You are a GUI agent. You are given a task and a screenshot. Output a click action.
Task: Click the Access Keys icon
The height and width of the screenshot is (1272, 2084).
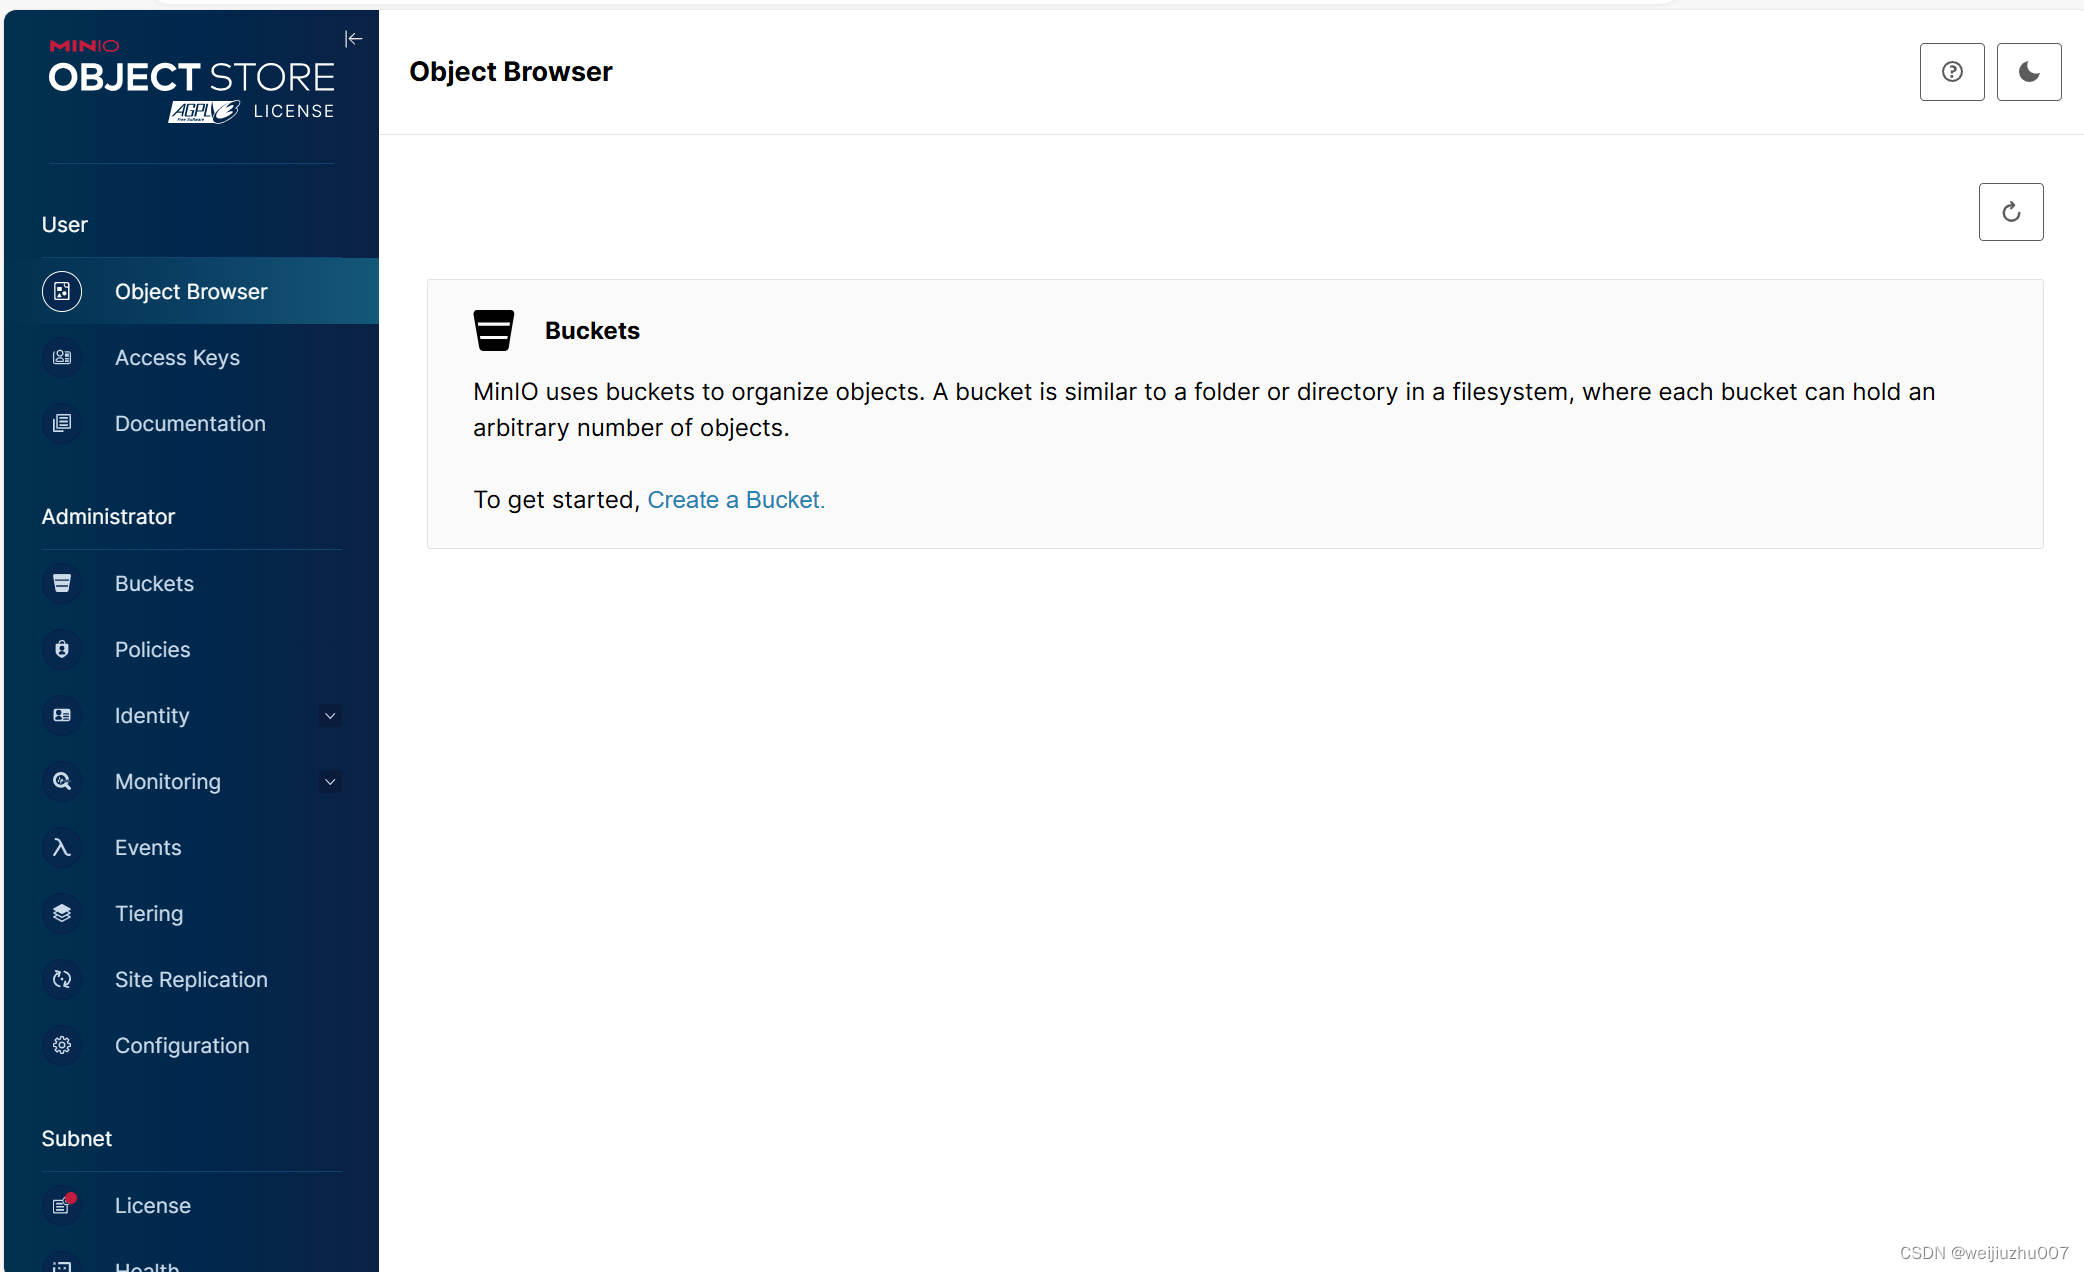point(62,357)
